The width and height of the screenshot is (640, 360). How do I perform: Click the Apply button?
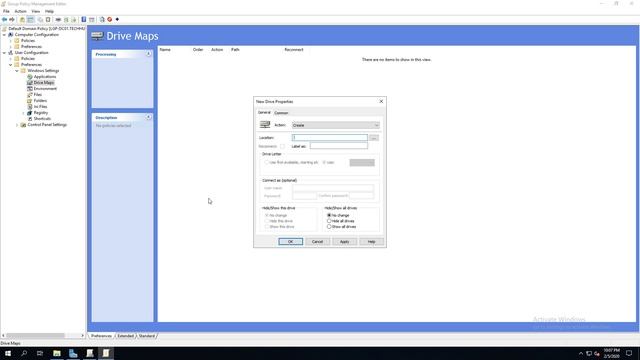click(344, 242)
